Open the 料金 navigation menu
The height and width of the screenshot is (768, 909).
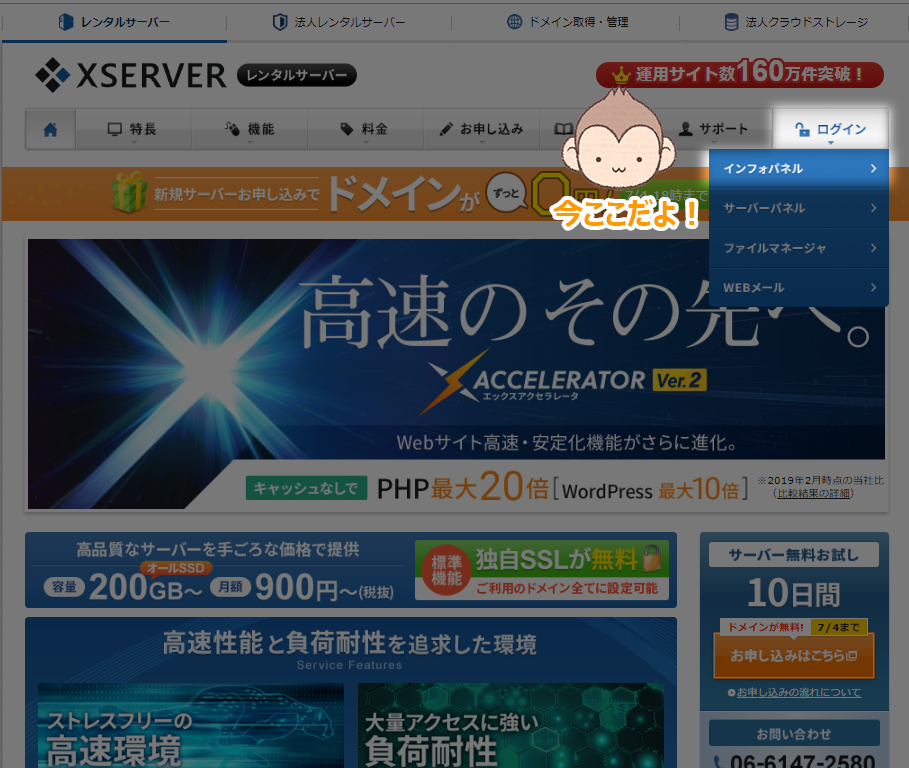click(365, 129)
